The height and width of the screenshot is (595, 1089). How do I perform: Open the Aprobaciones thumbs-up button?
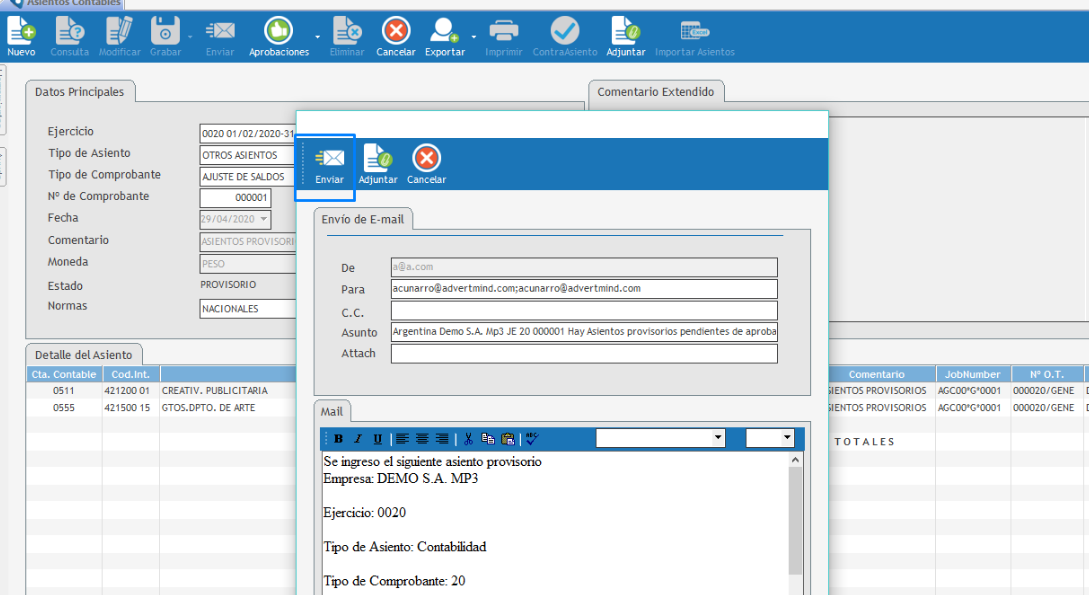(x=278, y=31)
